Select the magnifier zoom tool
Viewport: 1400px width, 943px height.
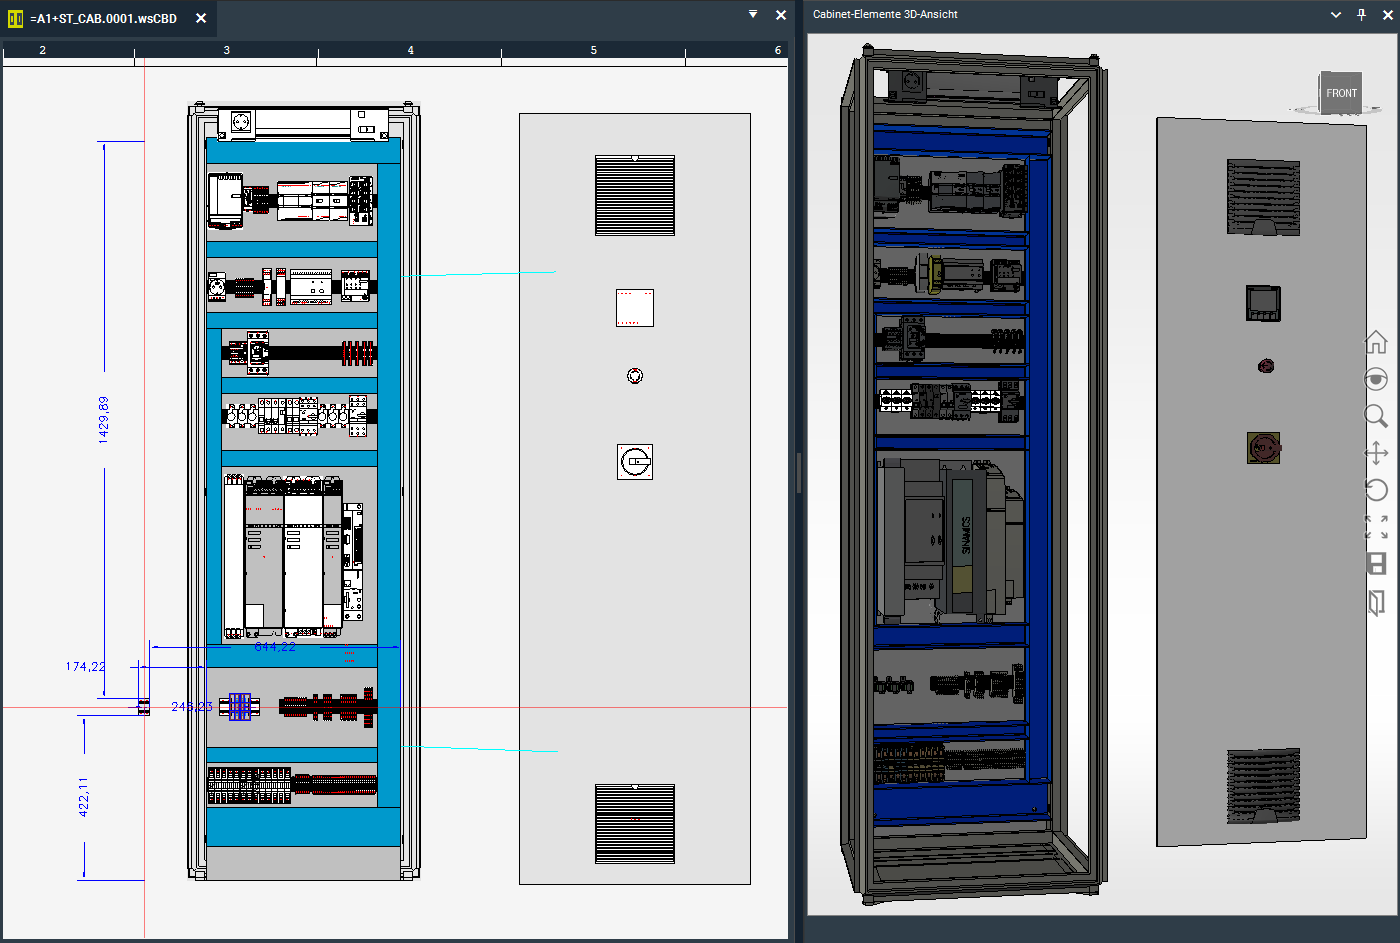pyautogui.click(x=1376, y=416)
